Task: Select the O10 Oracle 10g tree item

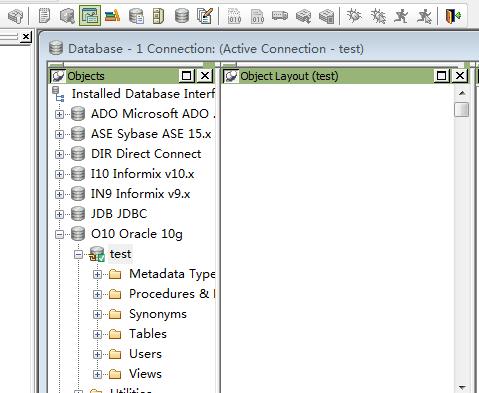Action: point(137,234)
